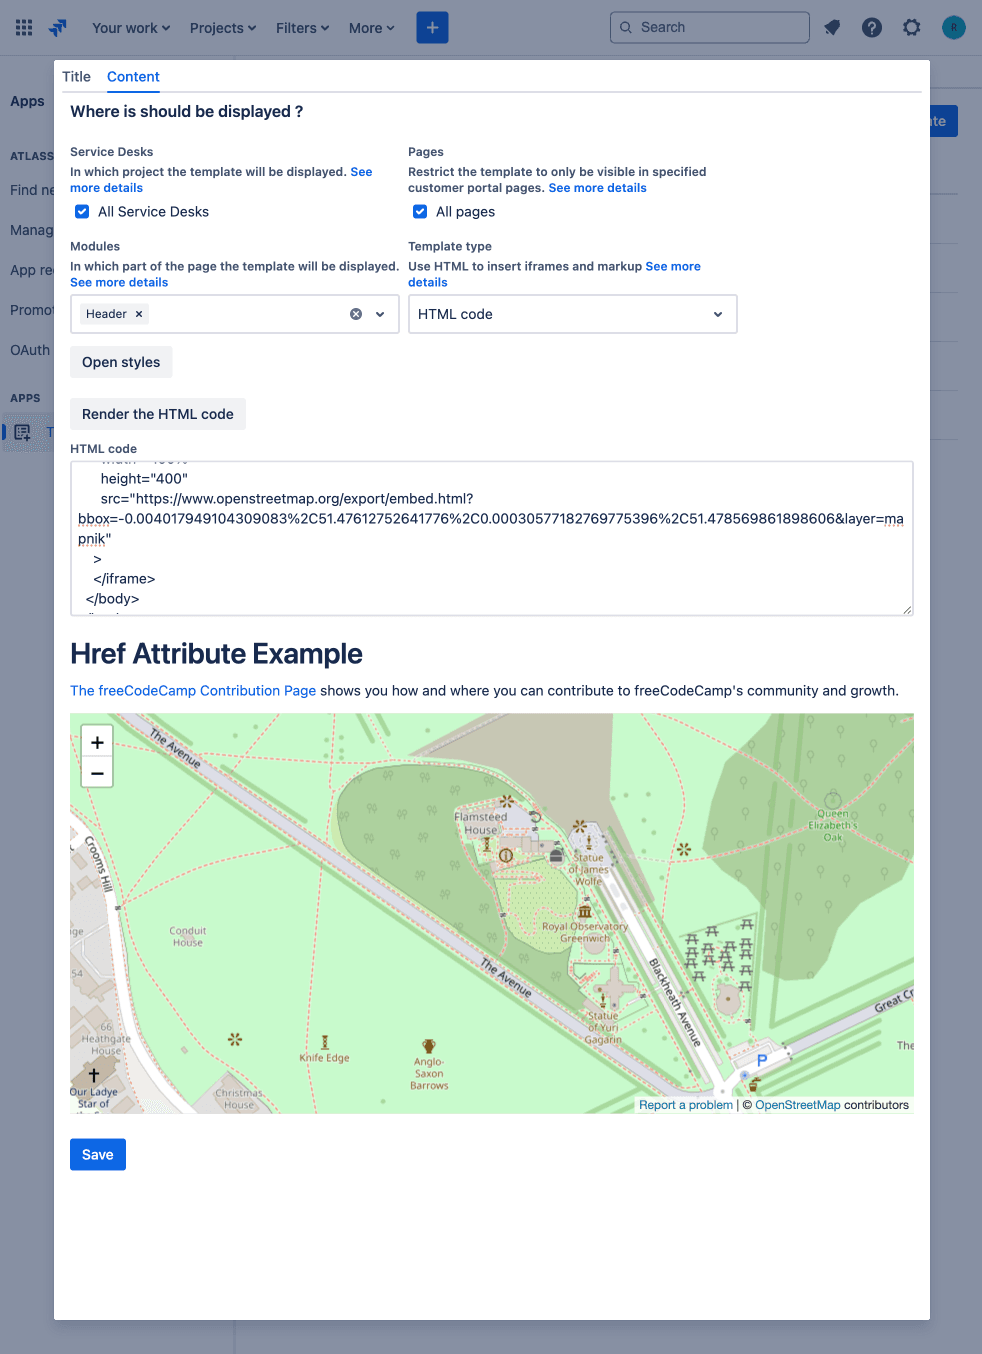This screenshot has width=982, height=1354.
Task: Toggle All pages checkbox
Action: (x=420, y=212)
